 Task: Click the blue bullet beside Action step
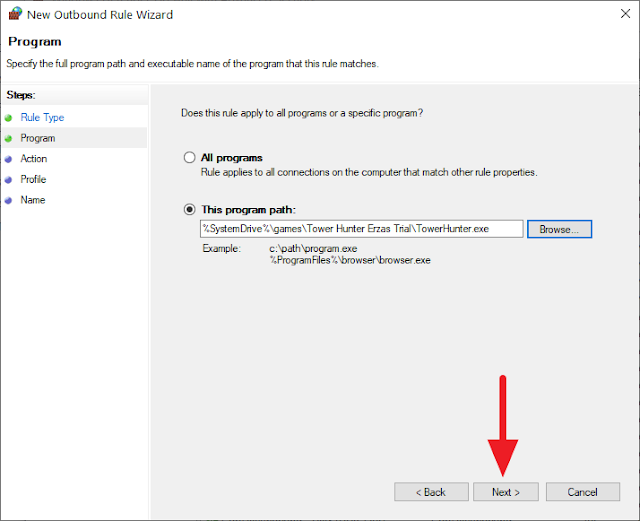point(8,159)
